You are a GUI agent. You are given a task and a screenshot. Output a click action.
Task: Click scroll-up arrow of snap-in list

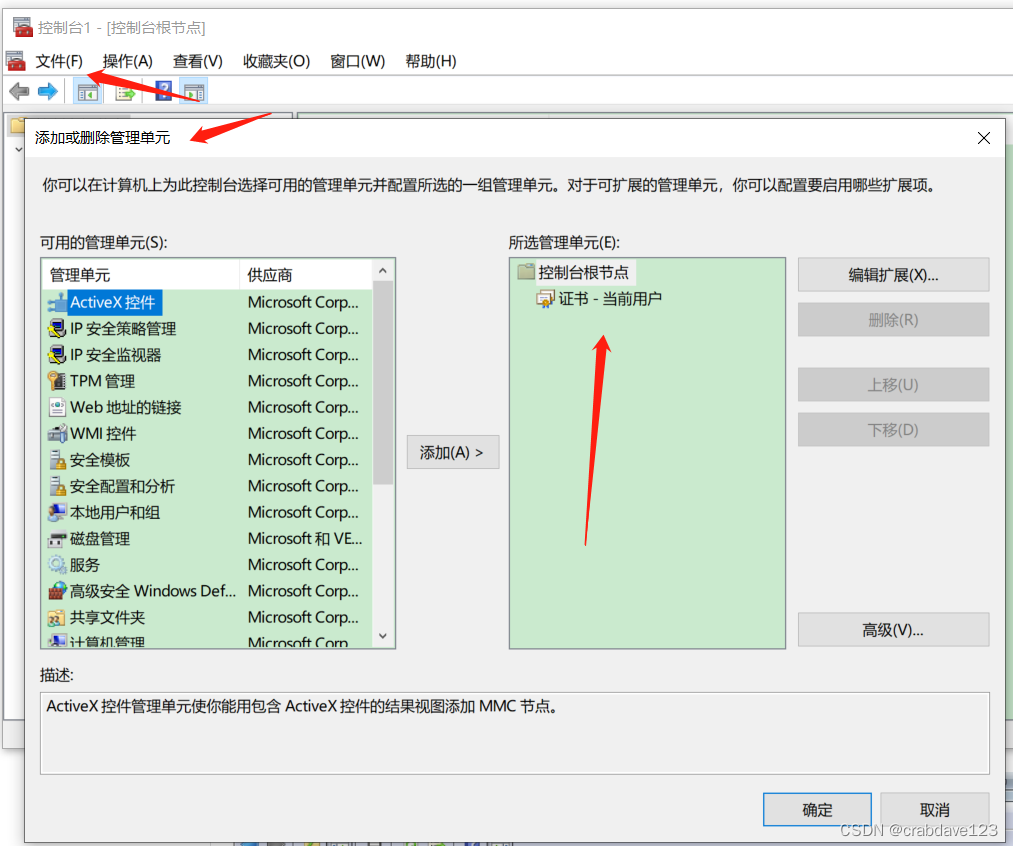tap(383, 271)
